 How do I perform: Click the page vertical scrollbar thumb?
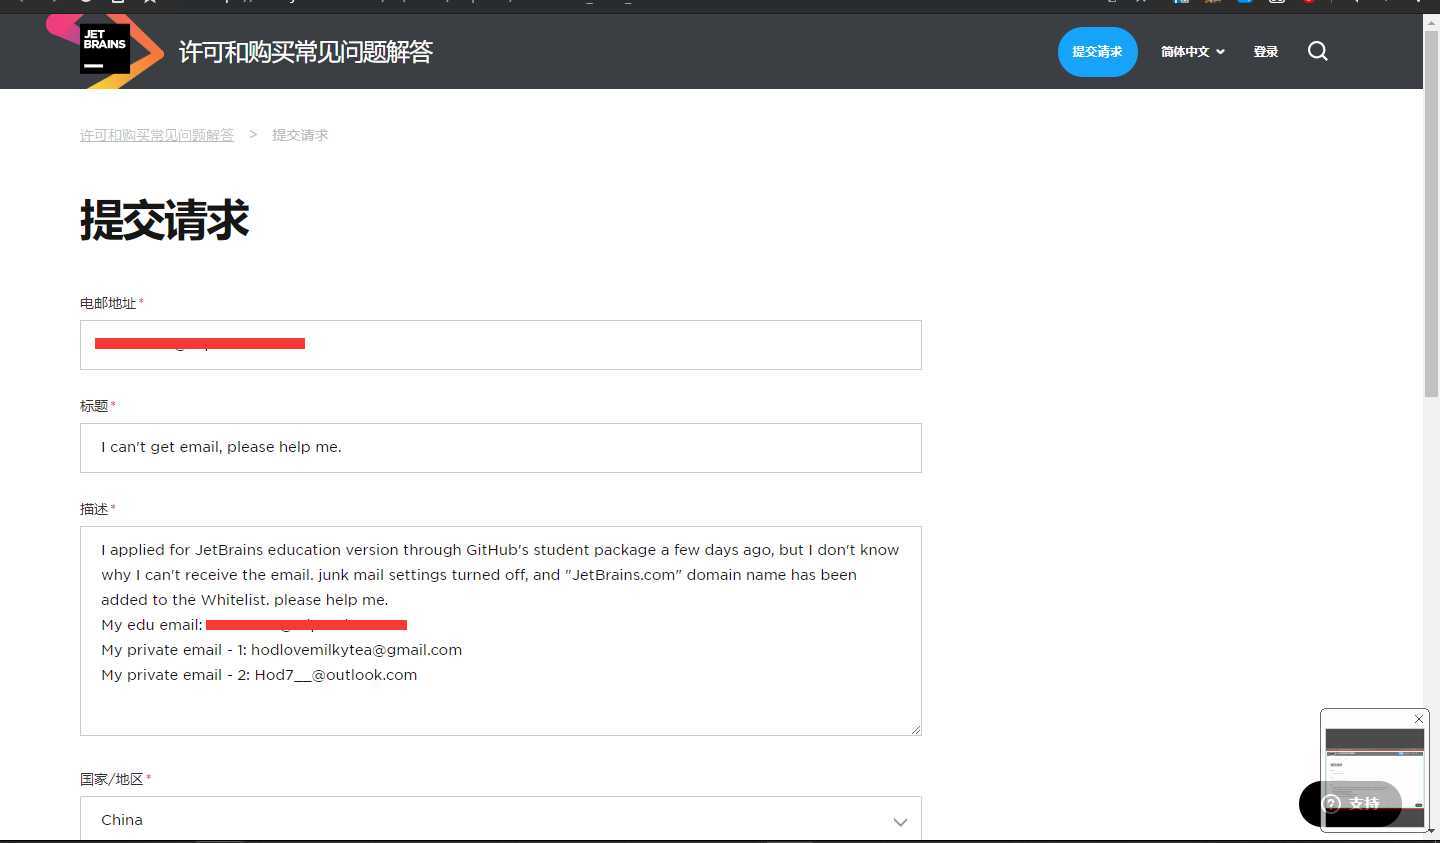(1431, 212)
